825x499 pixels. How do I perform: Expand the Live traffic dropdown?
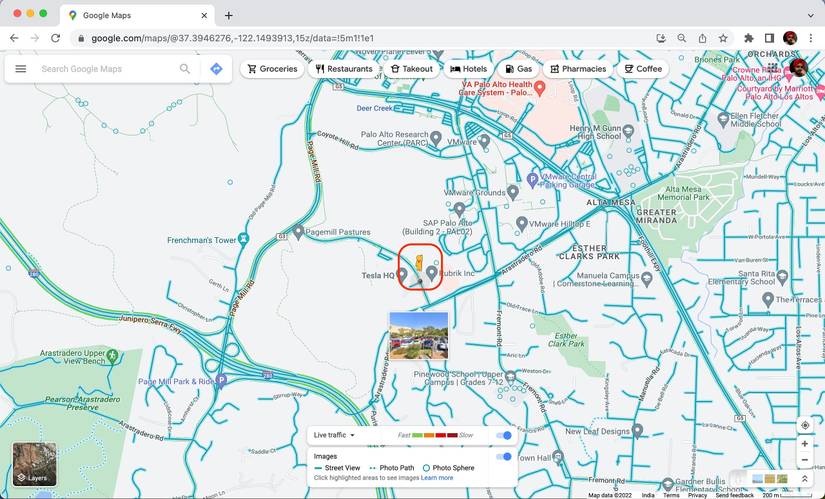click(334, 435)
